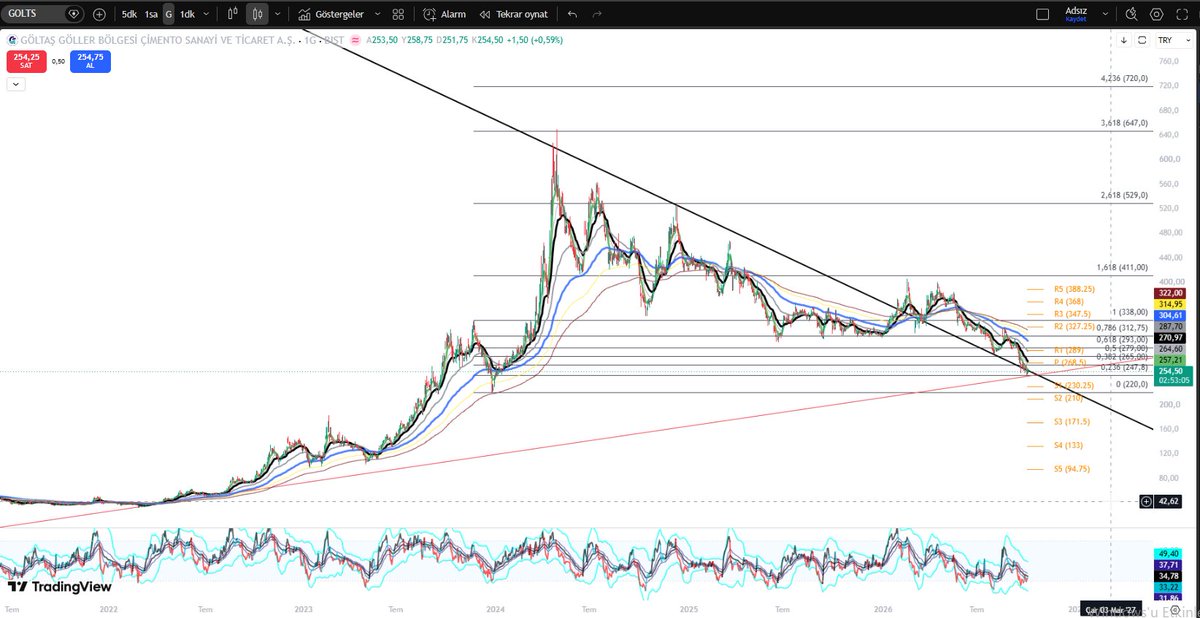Select the S3 (171.5) pivot label

pos(1071,422)
